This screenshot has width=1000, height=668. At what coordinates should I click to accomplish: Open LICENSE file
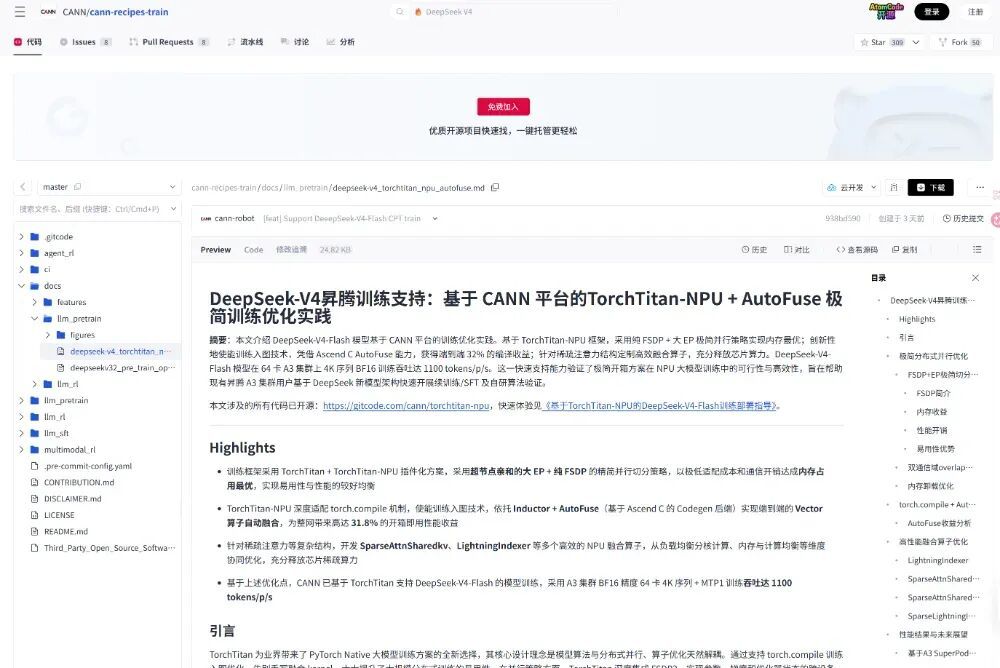[59, 515]
